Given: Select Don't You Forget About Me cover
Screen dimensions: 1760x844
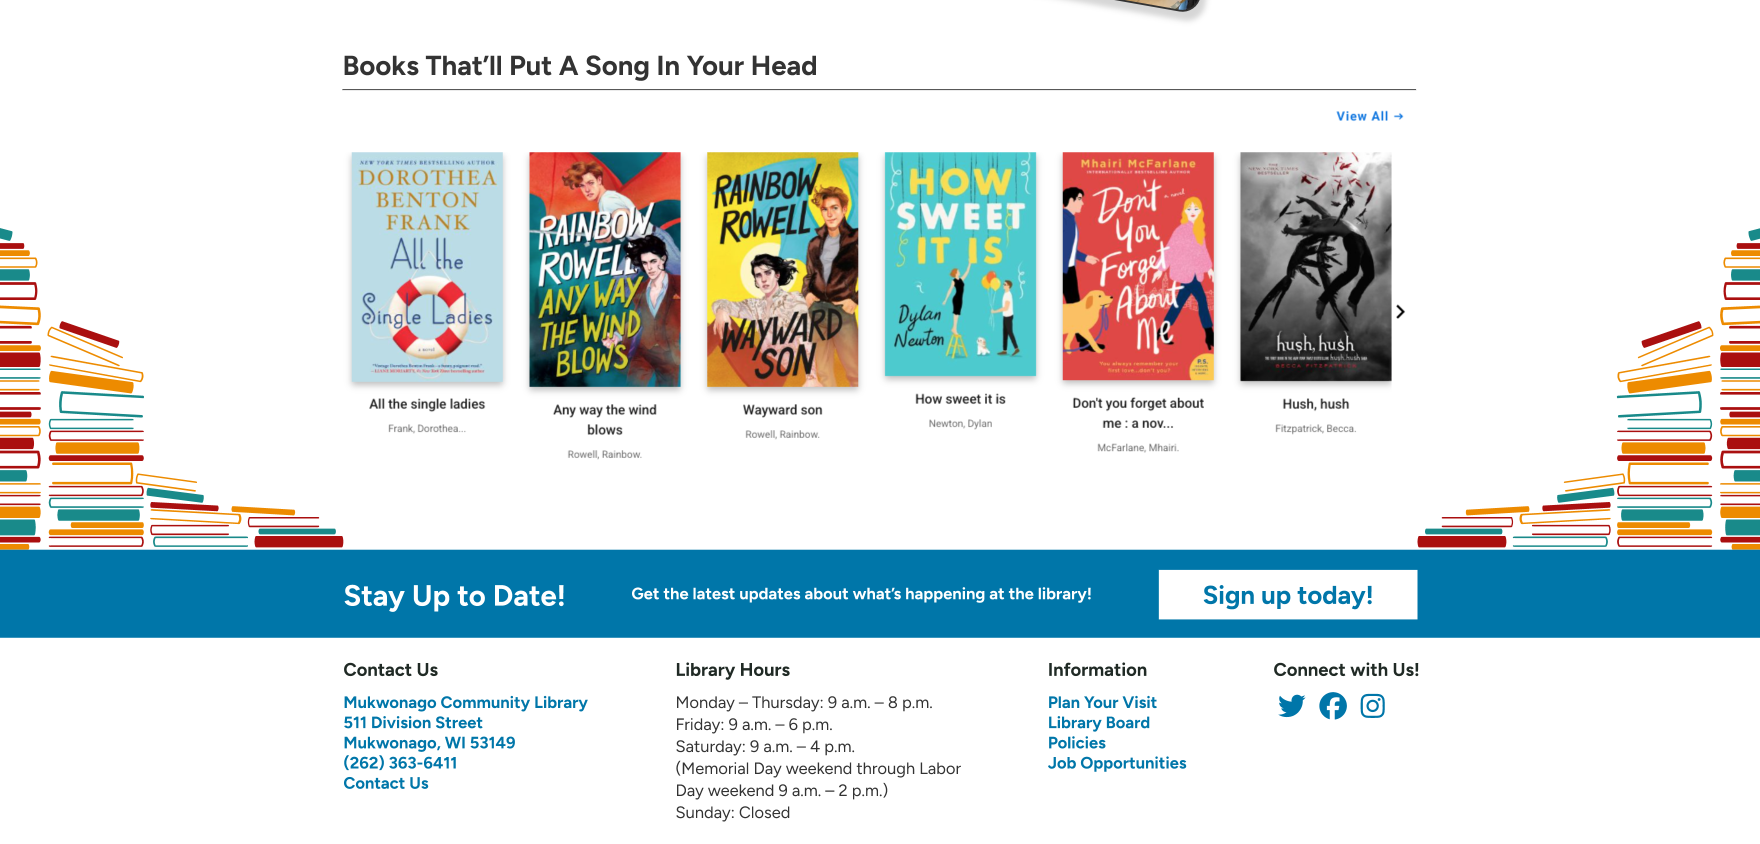Looking at the screenshot, I should point(1138,266).
